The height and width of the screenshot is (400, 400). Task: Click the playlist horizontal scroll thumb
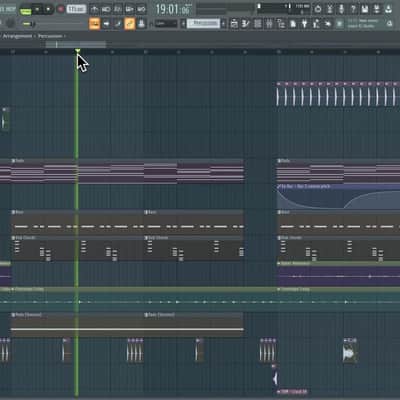[x=76, y=44]
